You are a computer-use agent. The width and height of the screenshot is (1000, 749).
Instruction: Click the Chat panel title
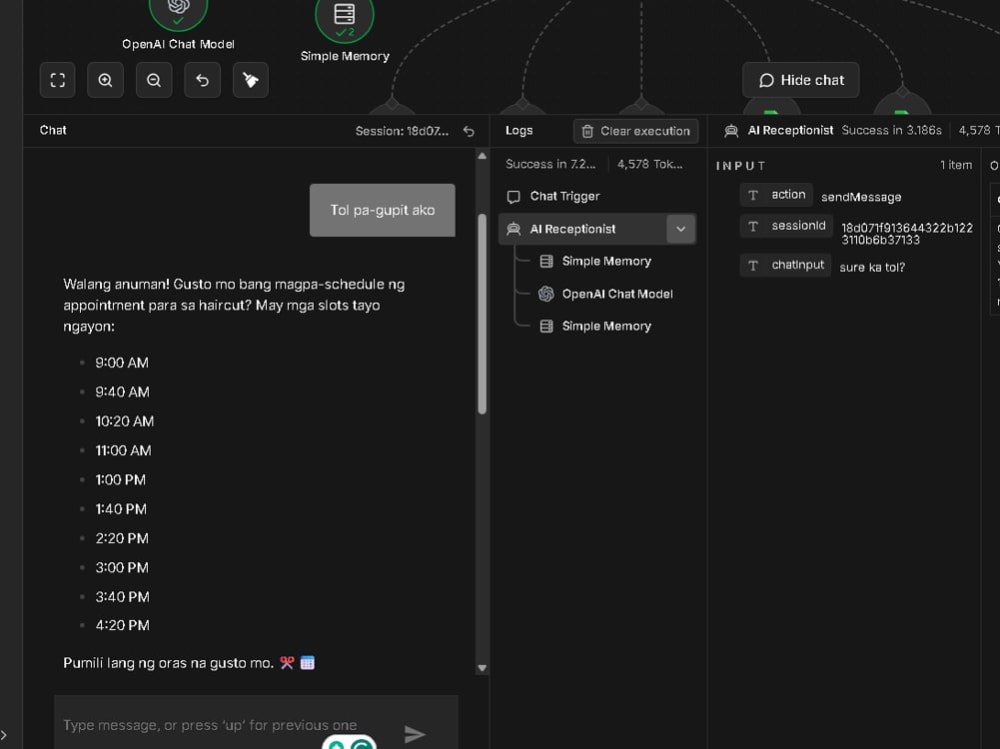tap(53, 131)
